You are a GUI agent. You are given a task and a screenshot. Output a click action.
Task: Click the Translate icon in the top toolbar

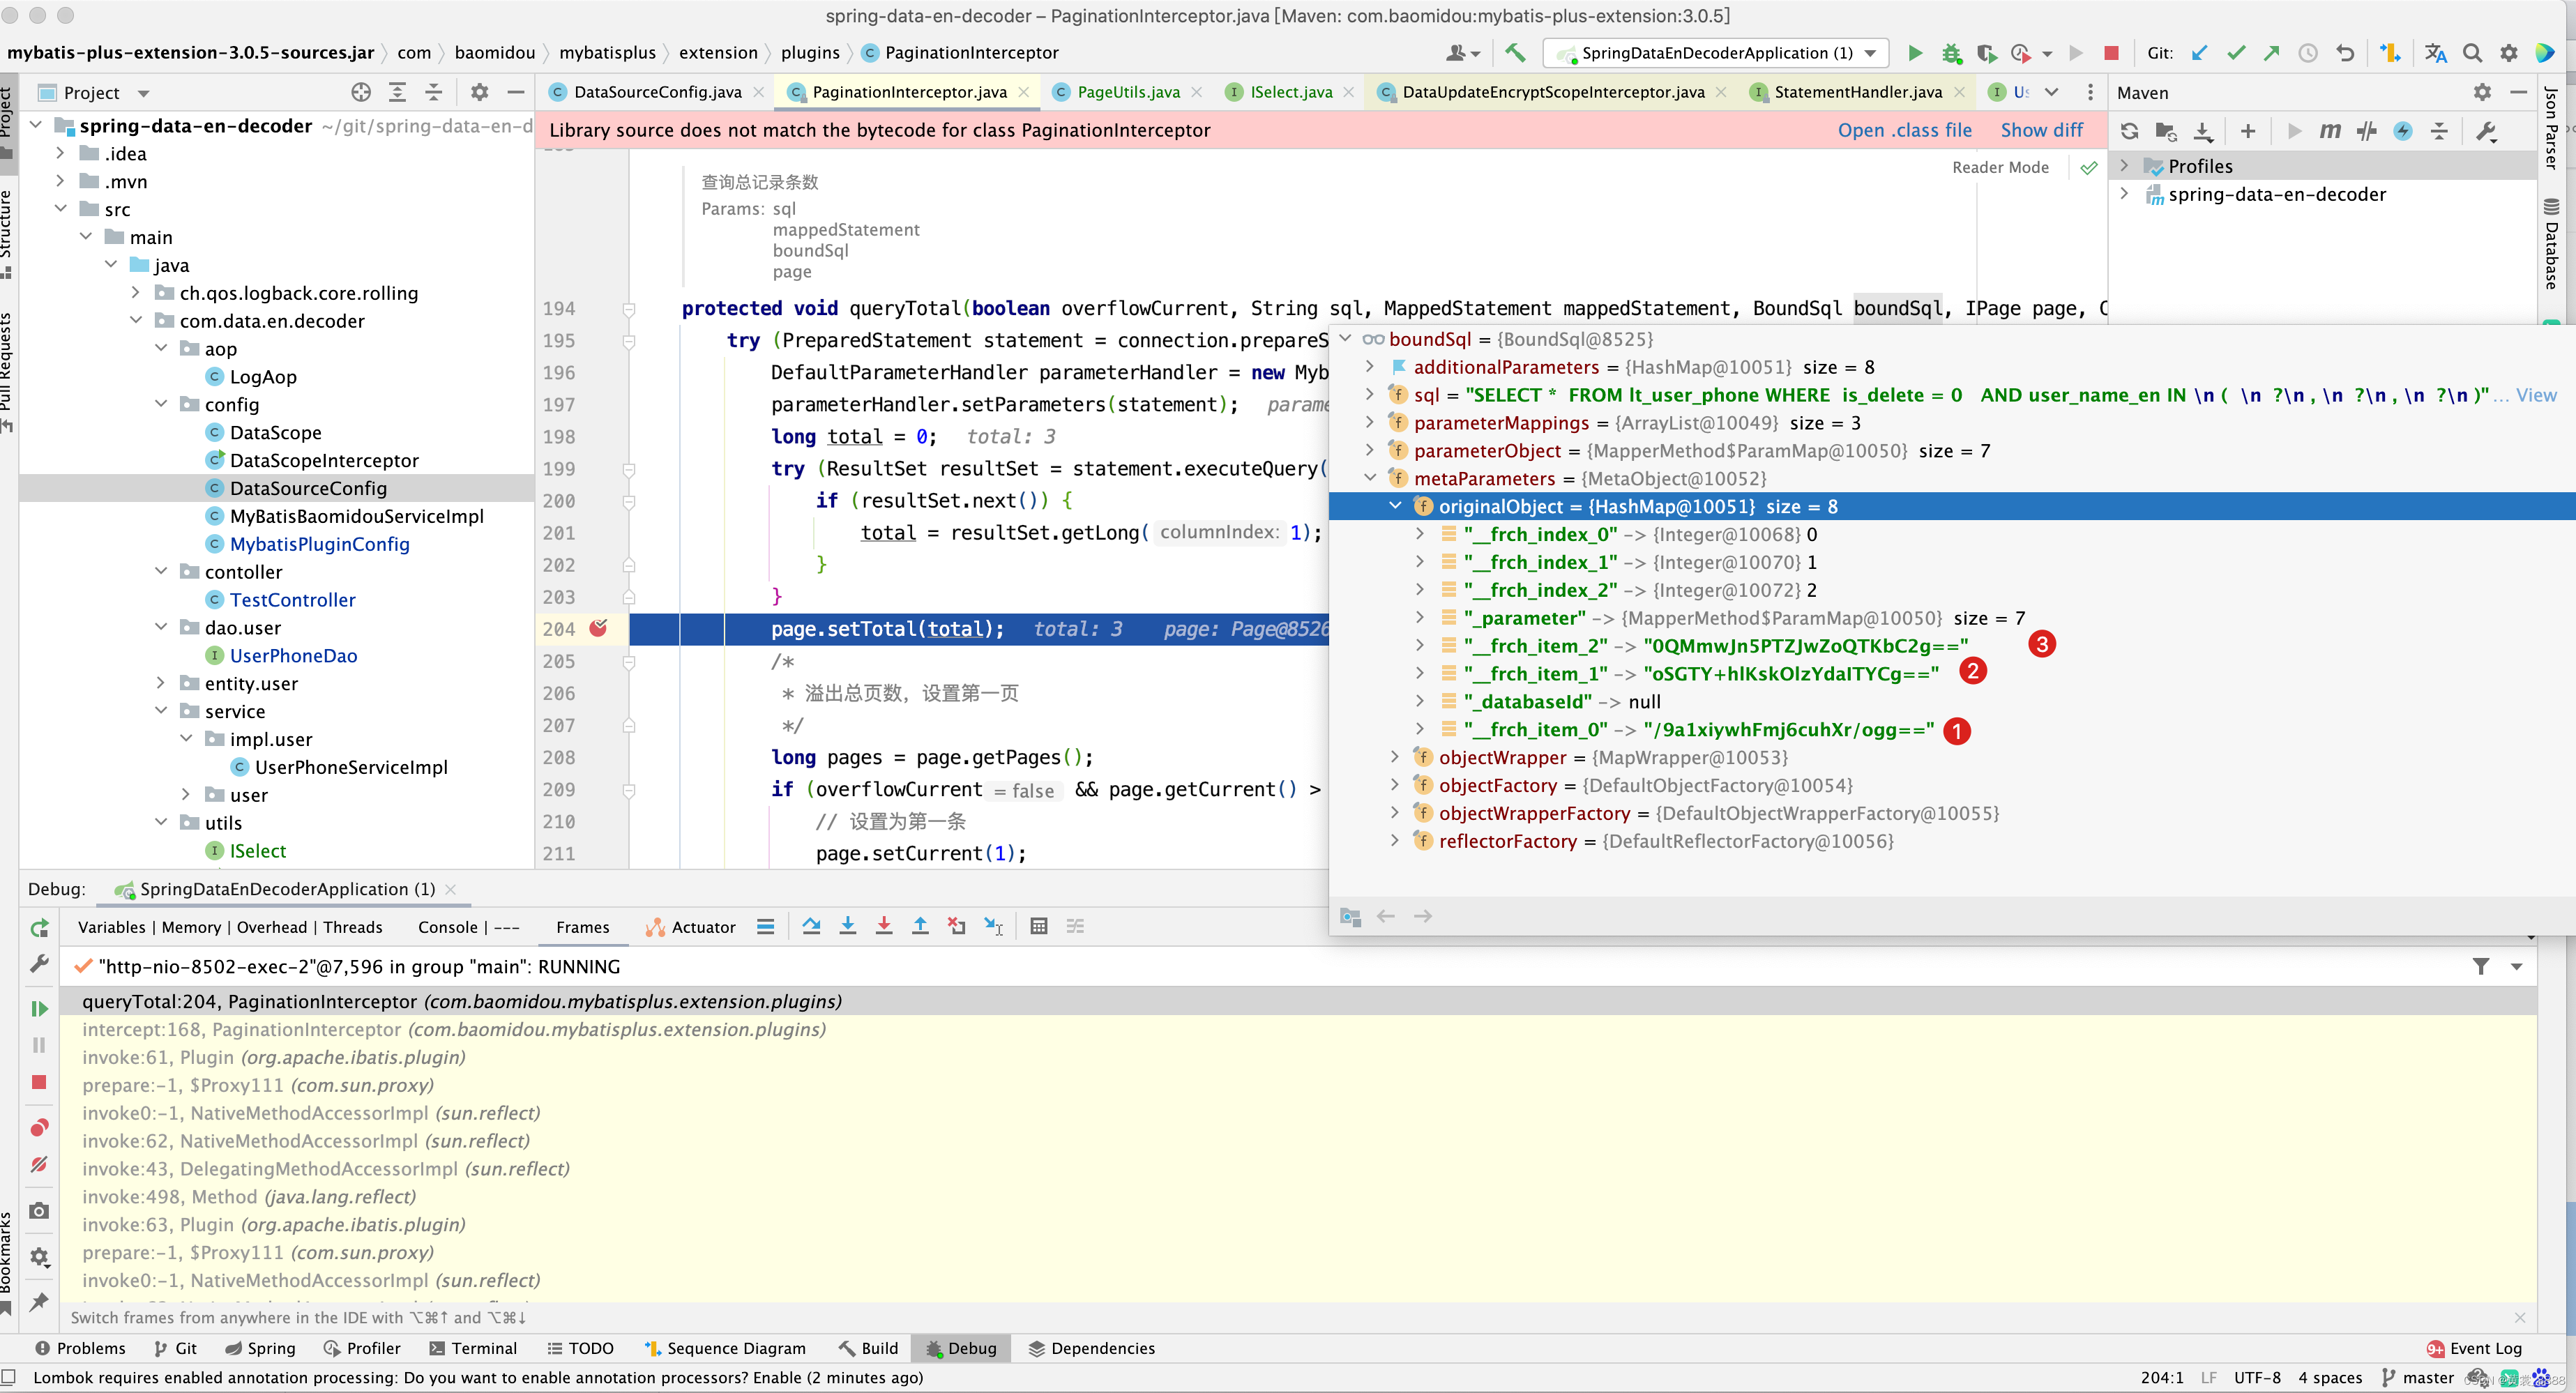pos(2435,53)
